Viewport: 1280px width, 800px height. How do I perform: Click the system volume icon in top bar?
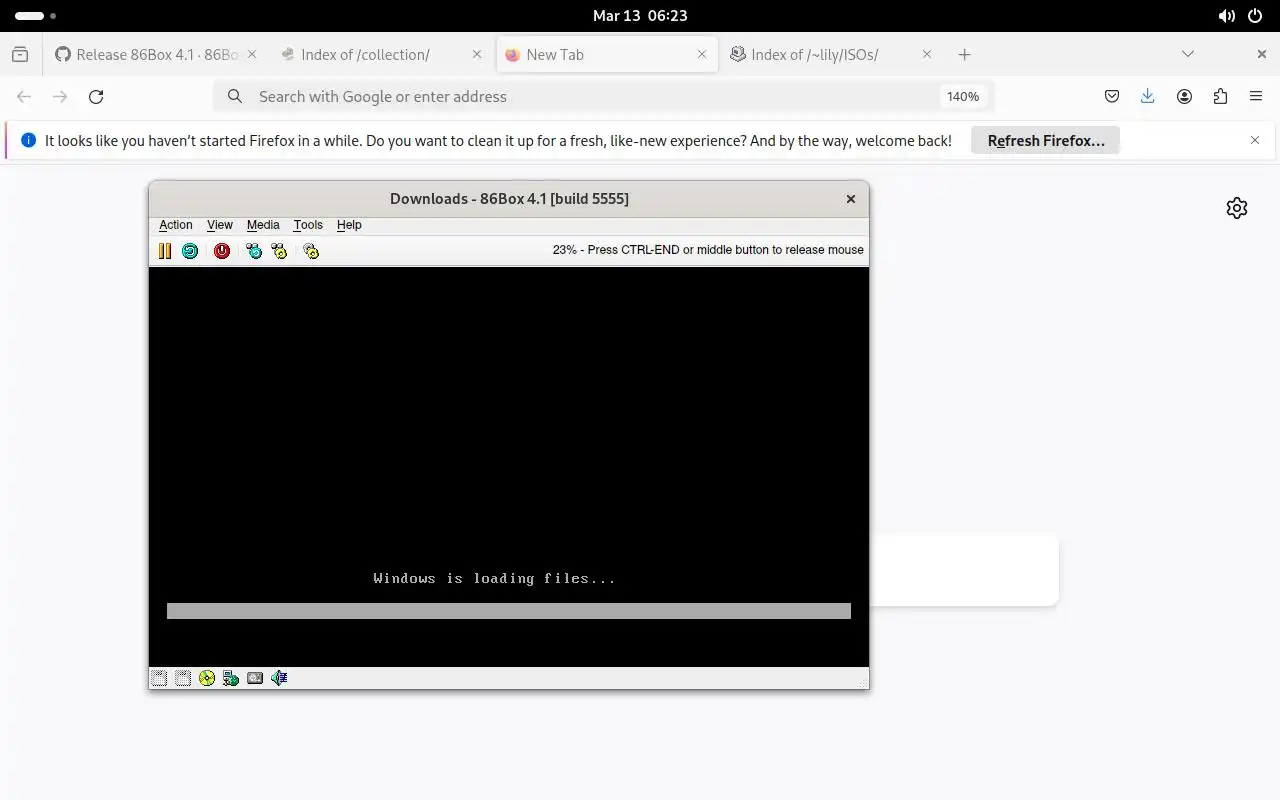(1227, 16)
